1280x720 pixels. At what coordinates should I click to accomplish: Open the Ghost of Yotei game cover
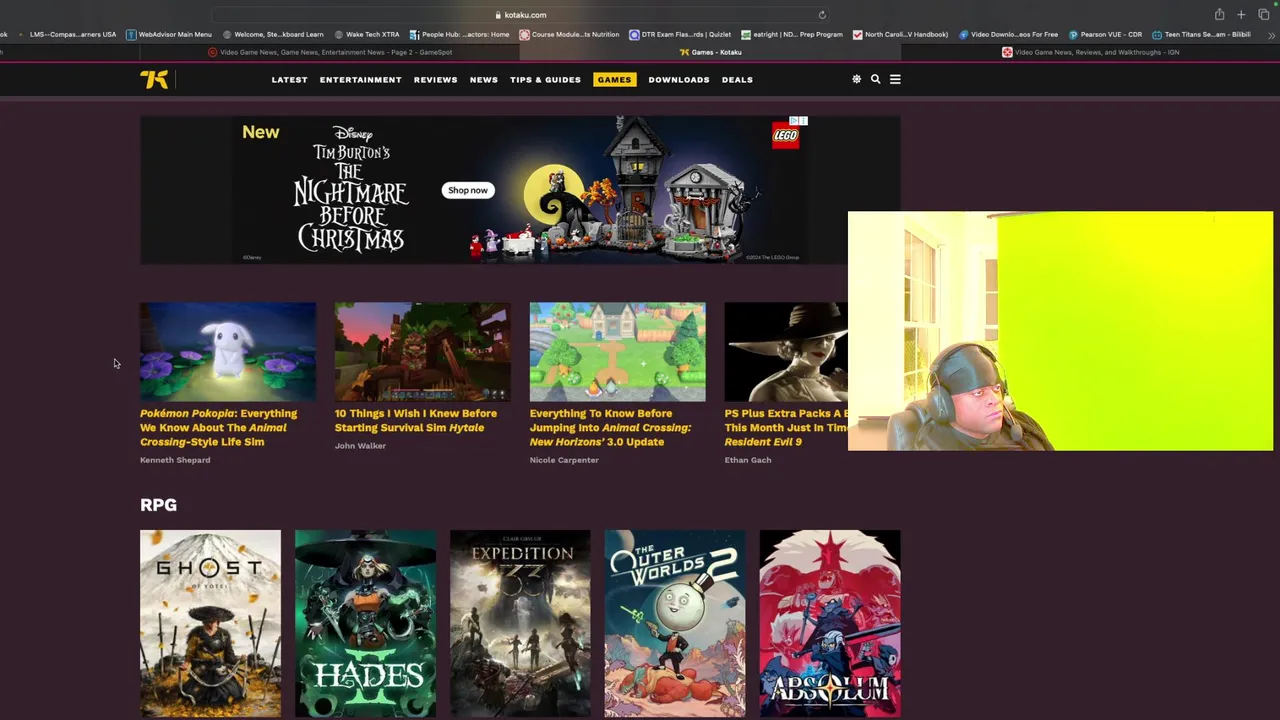click(210, 624)
